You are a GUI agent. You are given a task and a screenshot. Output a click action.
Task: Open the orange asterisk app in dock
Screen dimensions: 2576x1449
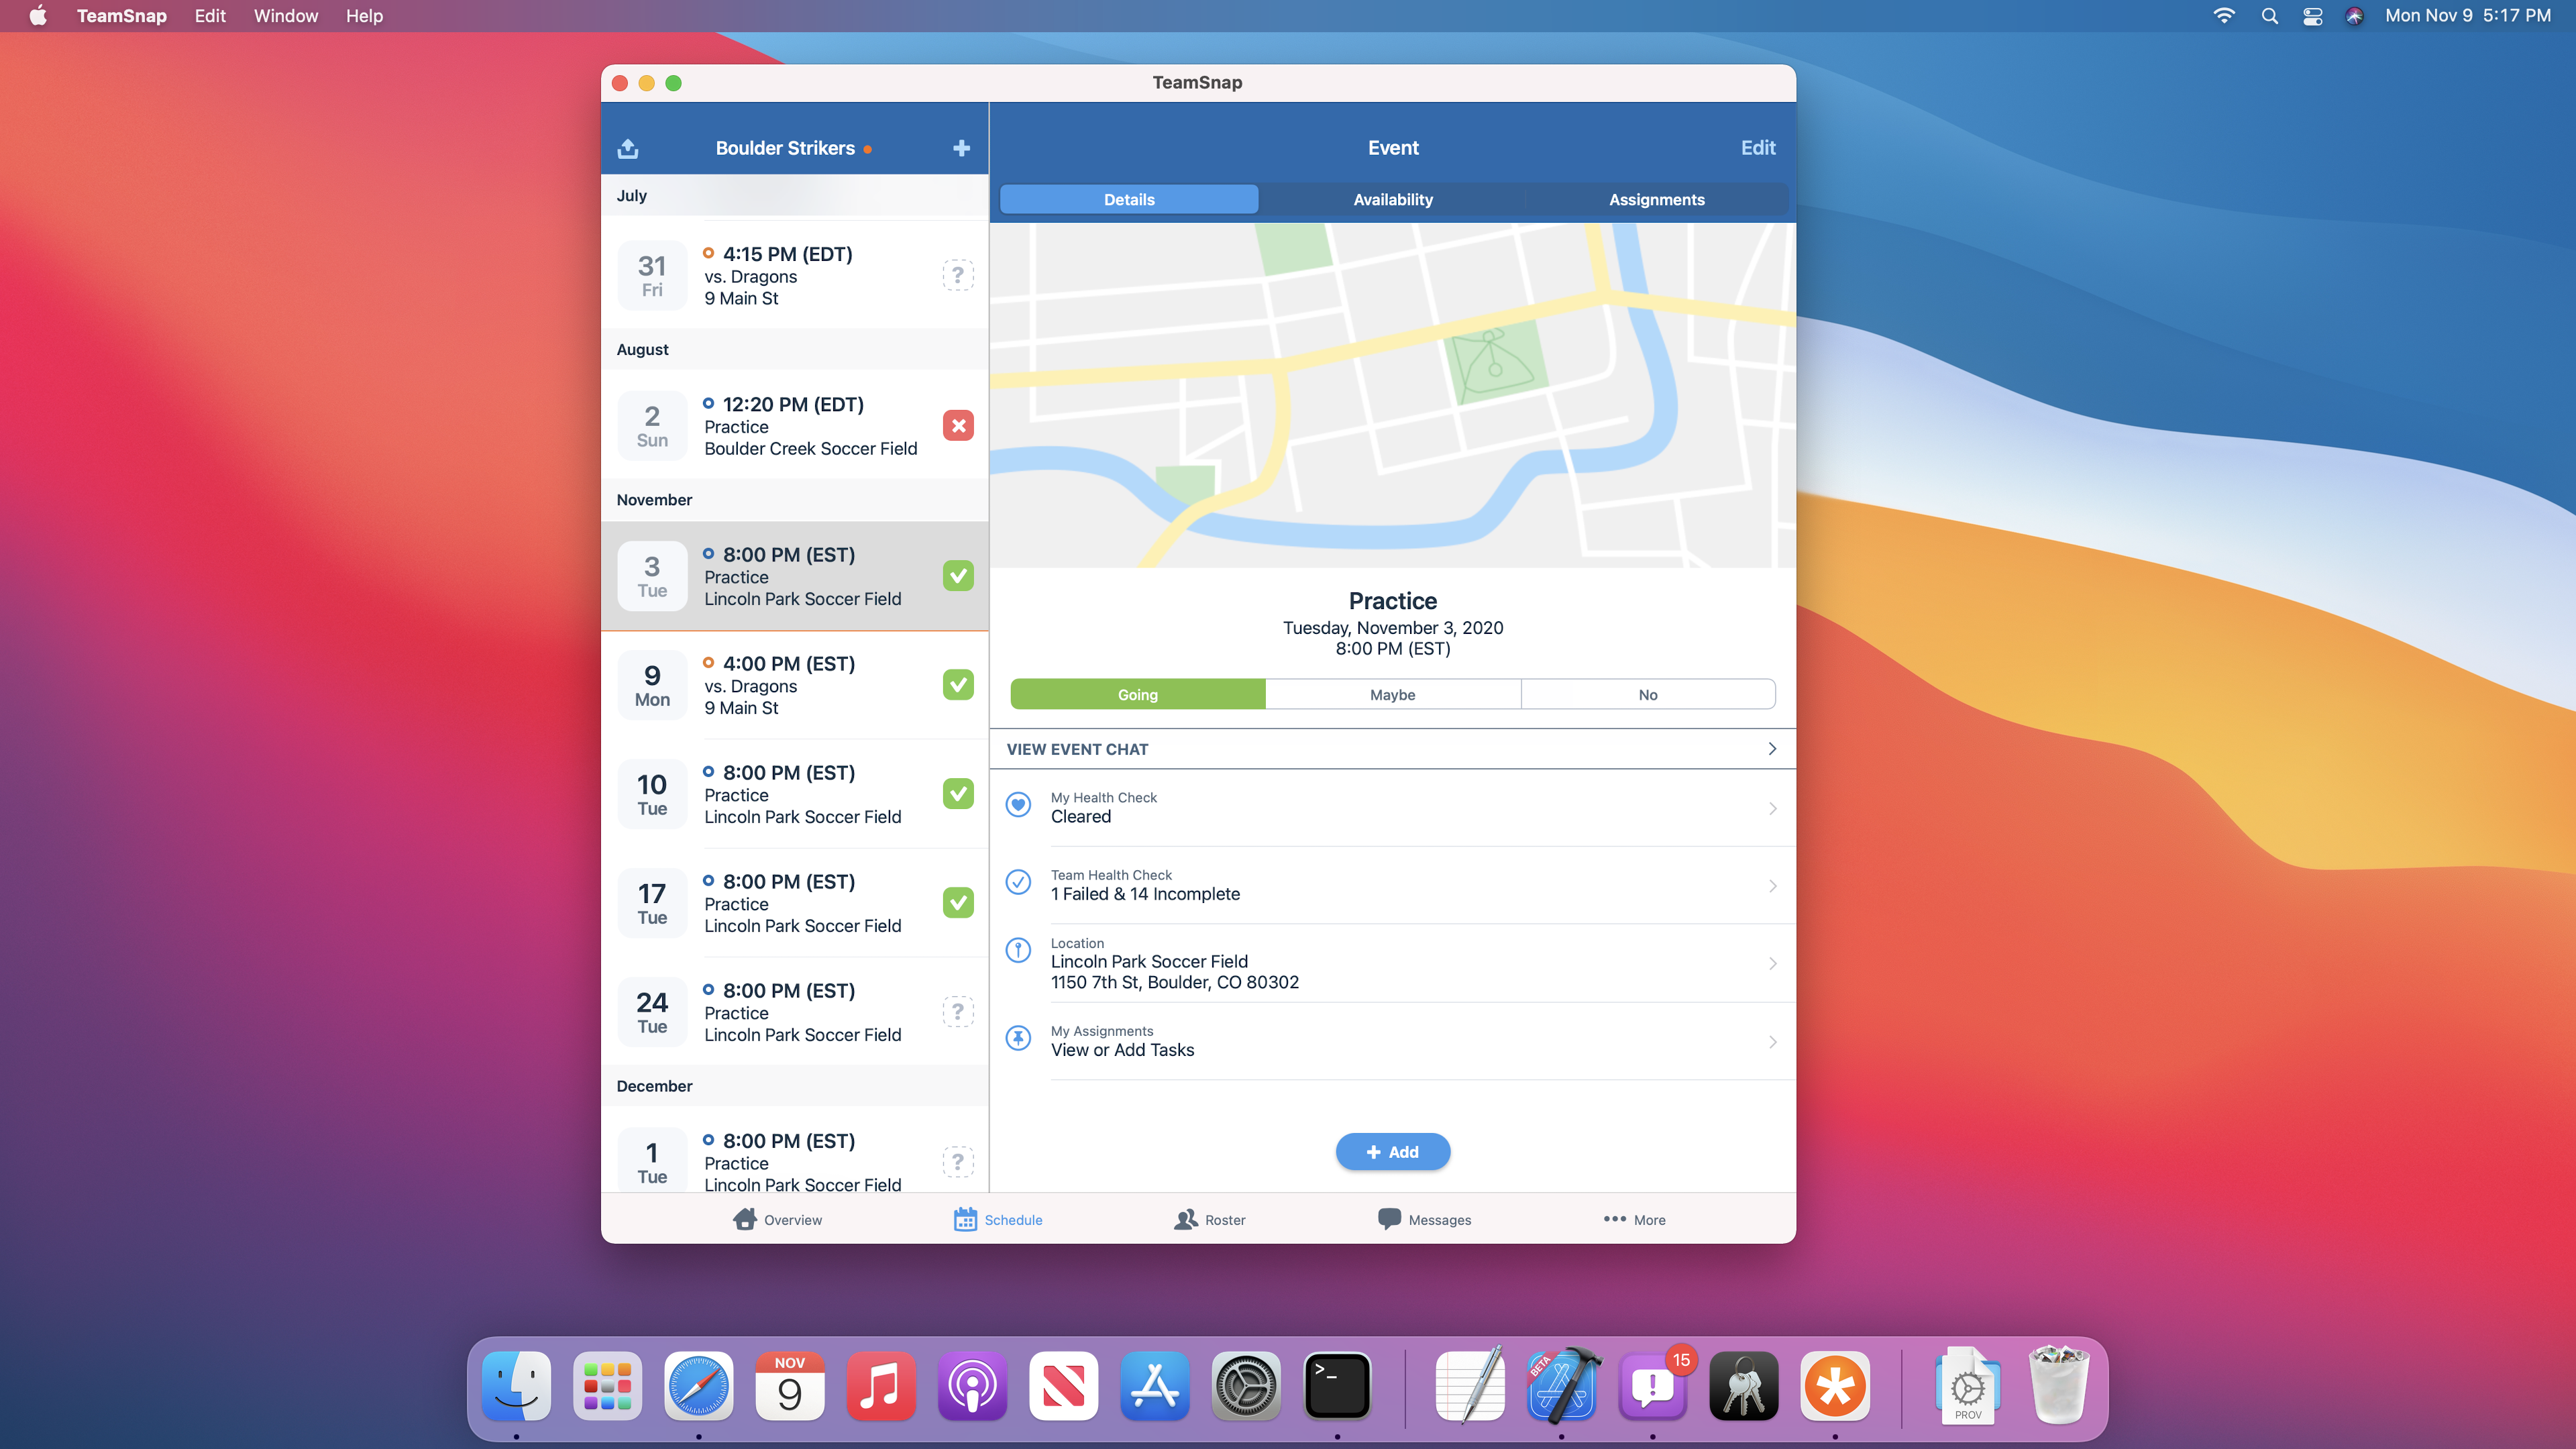[1835, 1386]
